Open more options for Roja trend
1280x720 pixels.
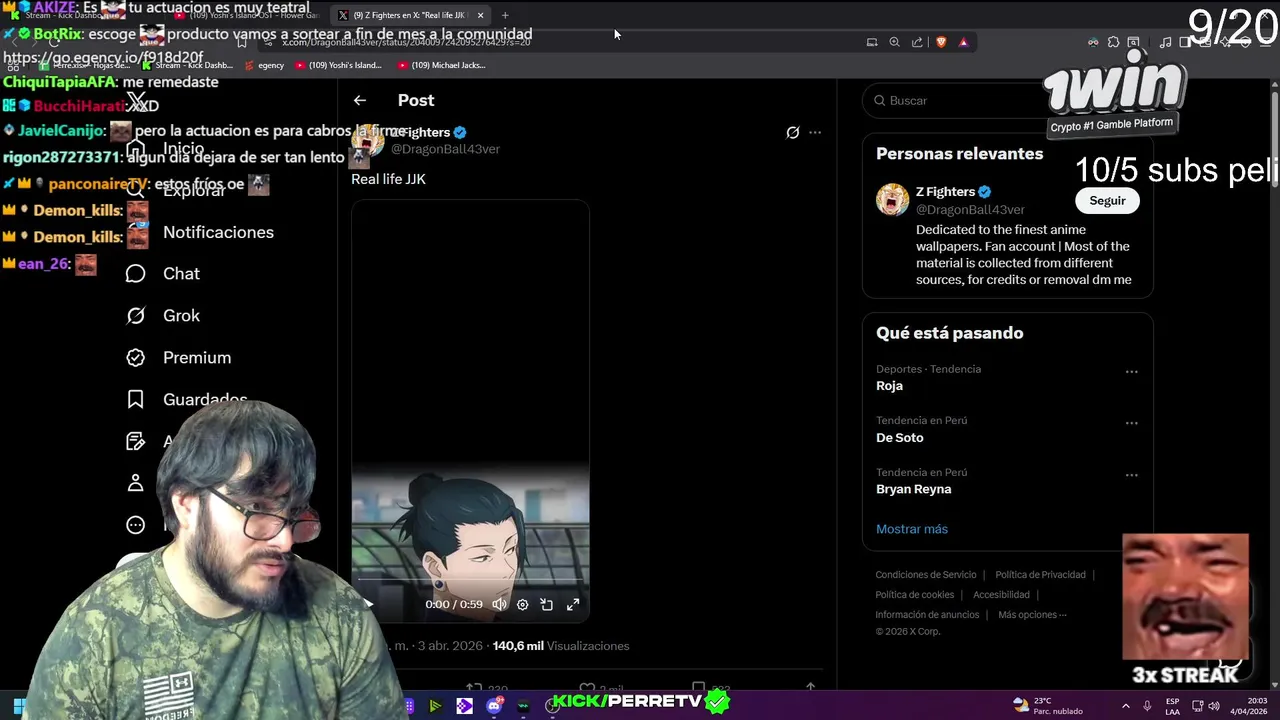click(x=1131, y=372)
